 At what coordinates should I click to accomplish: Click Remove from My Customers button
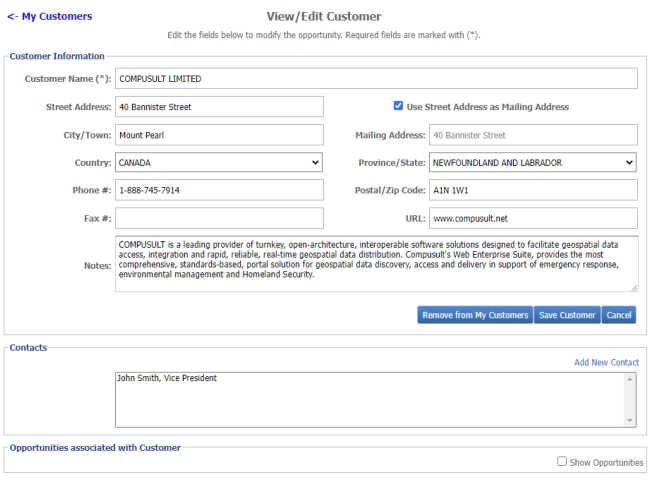click(x=475, y=315)
